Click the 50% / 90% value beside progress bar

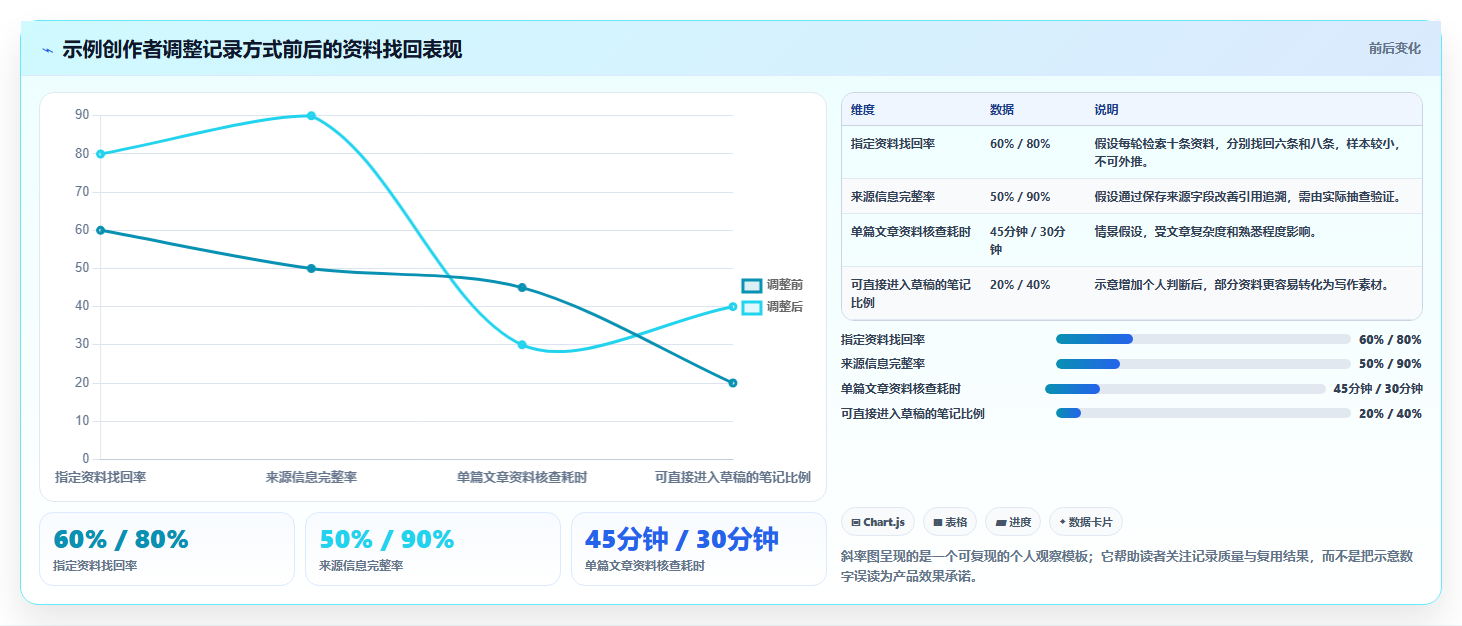[1390, 364]
